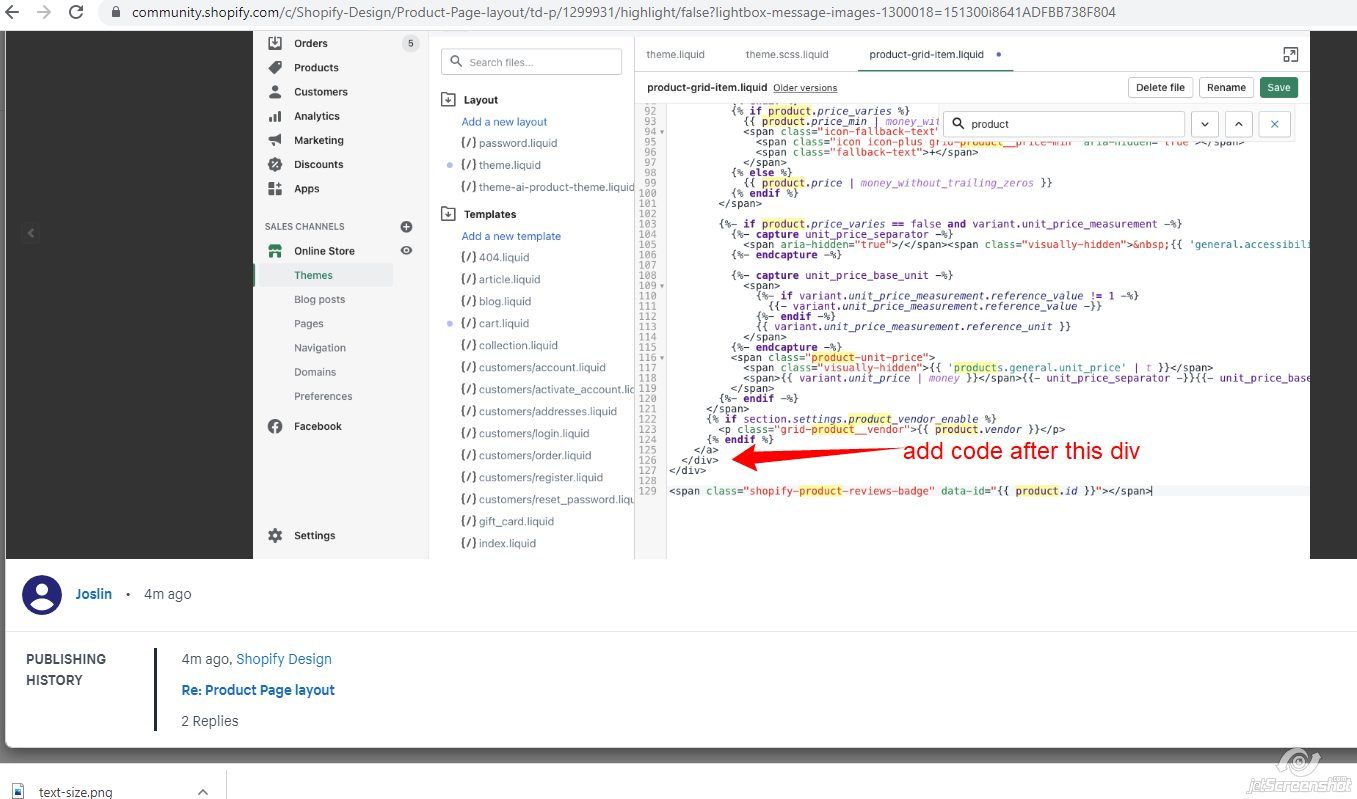Switch to theme.liquid editor tab
This screenshot has height=799, width=1357.
pyautogui.click(x=675, y=54)
